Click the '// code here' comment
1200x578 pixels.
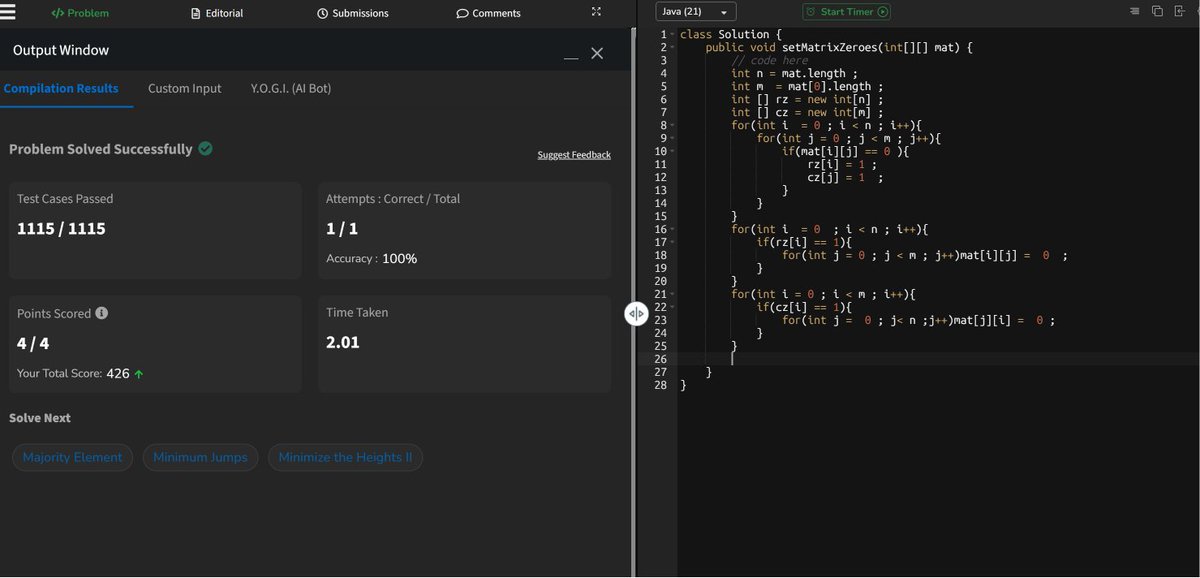pos(769,61)
